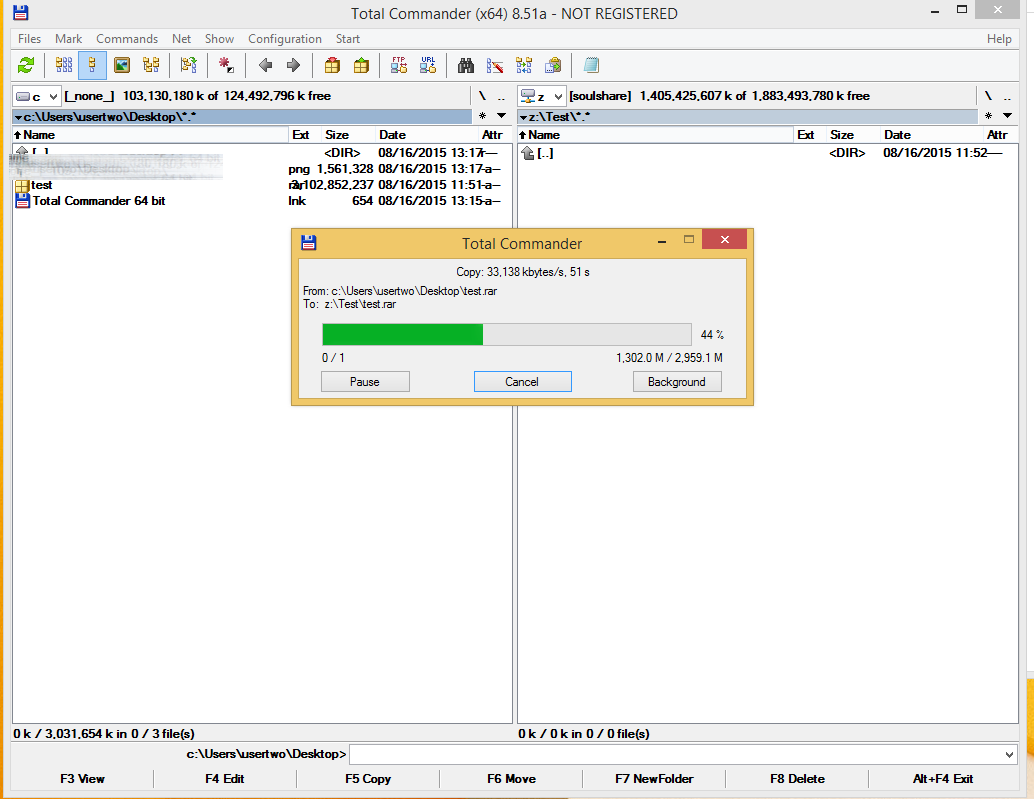Go to root with right panel backslash button

(x=988, y=96)
